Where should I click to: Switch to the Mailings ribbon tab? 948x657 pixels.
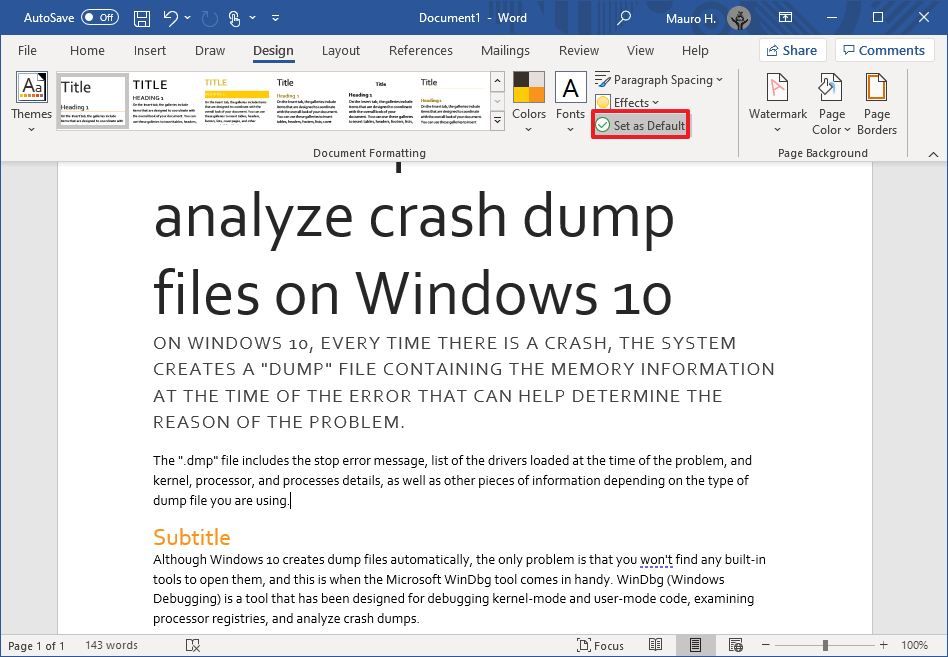point(505,50)
